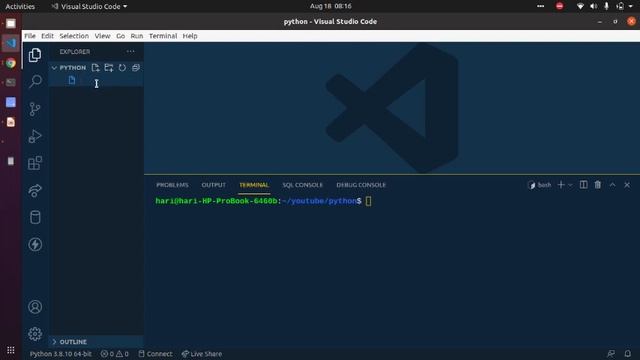Open the View menu
The height and width of the screenshot is (360, 640).
click(x=102, y=36)
